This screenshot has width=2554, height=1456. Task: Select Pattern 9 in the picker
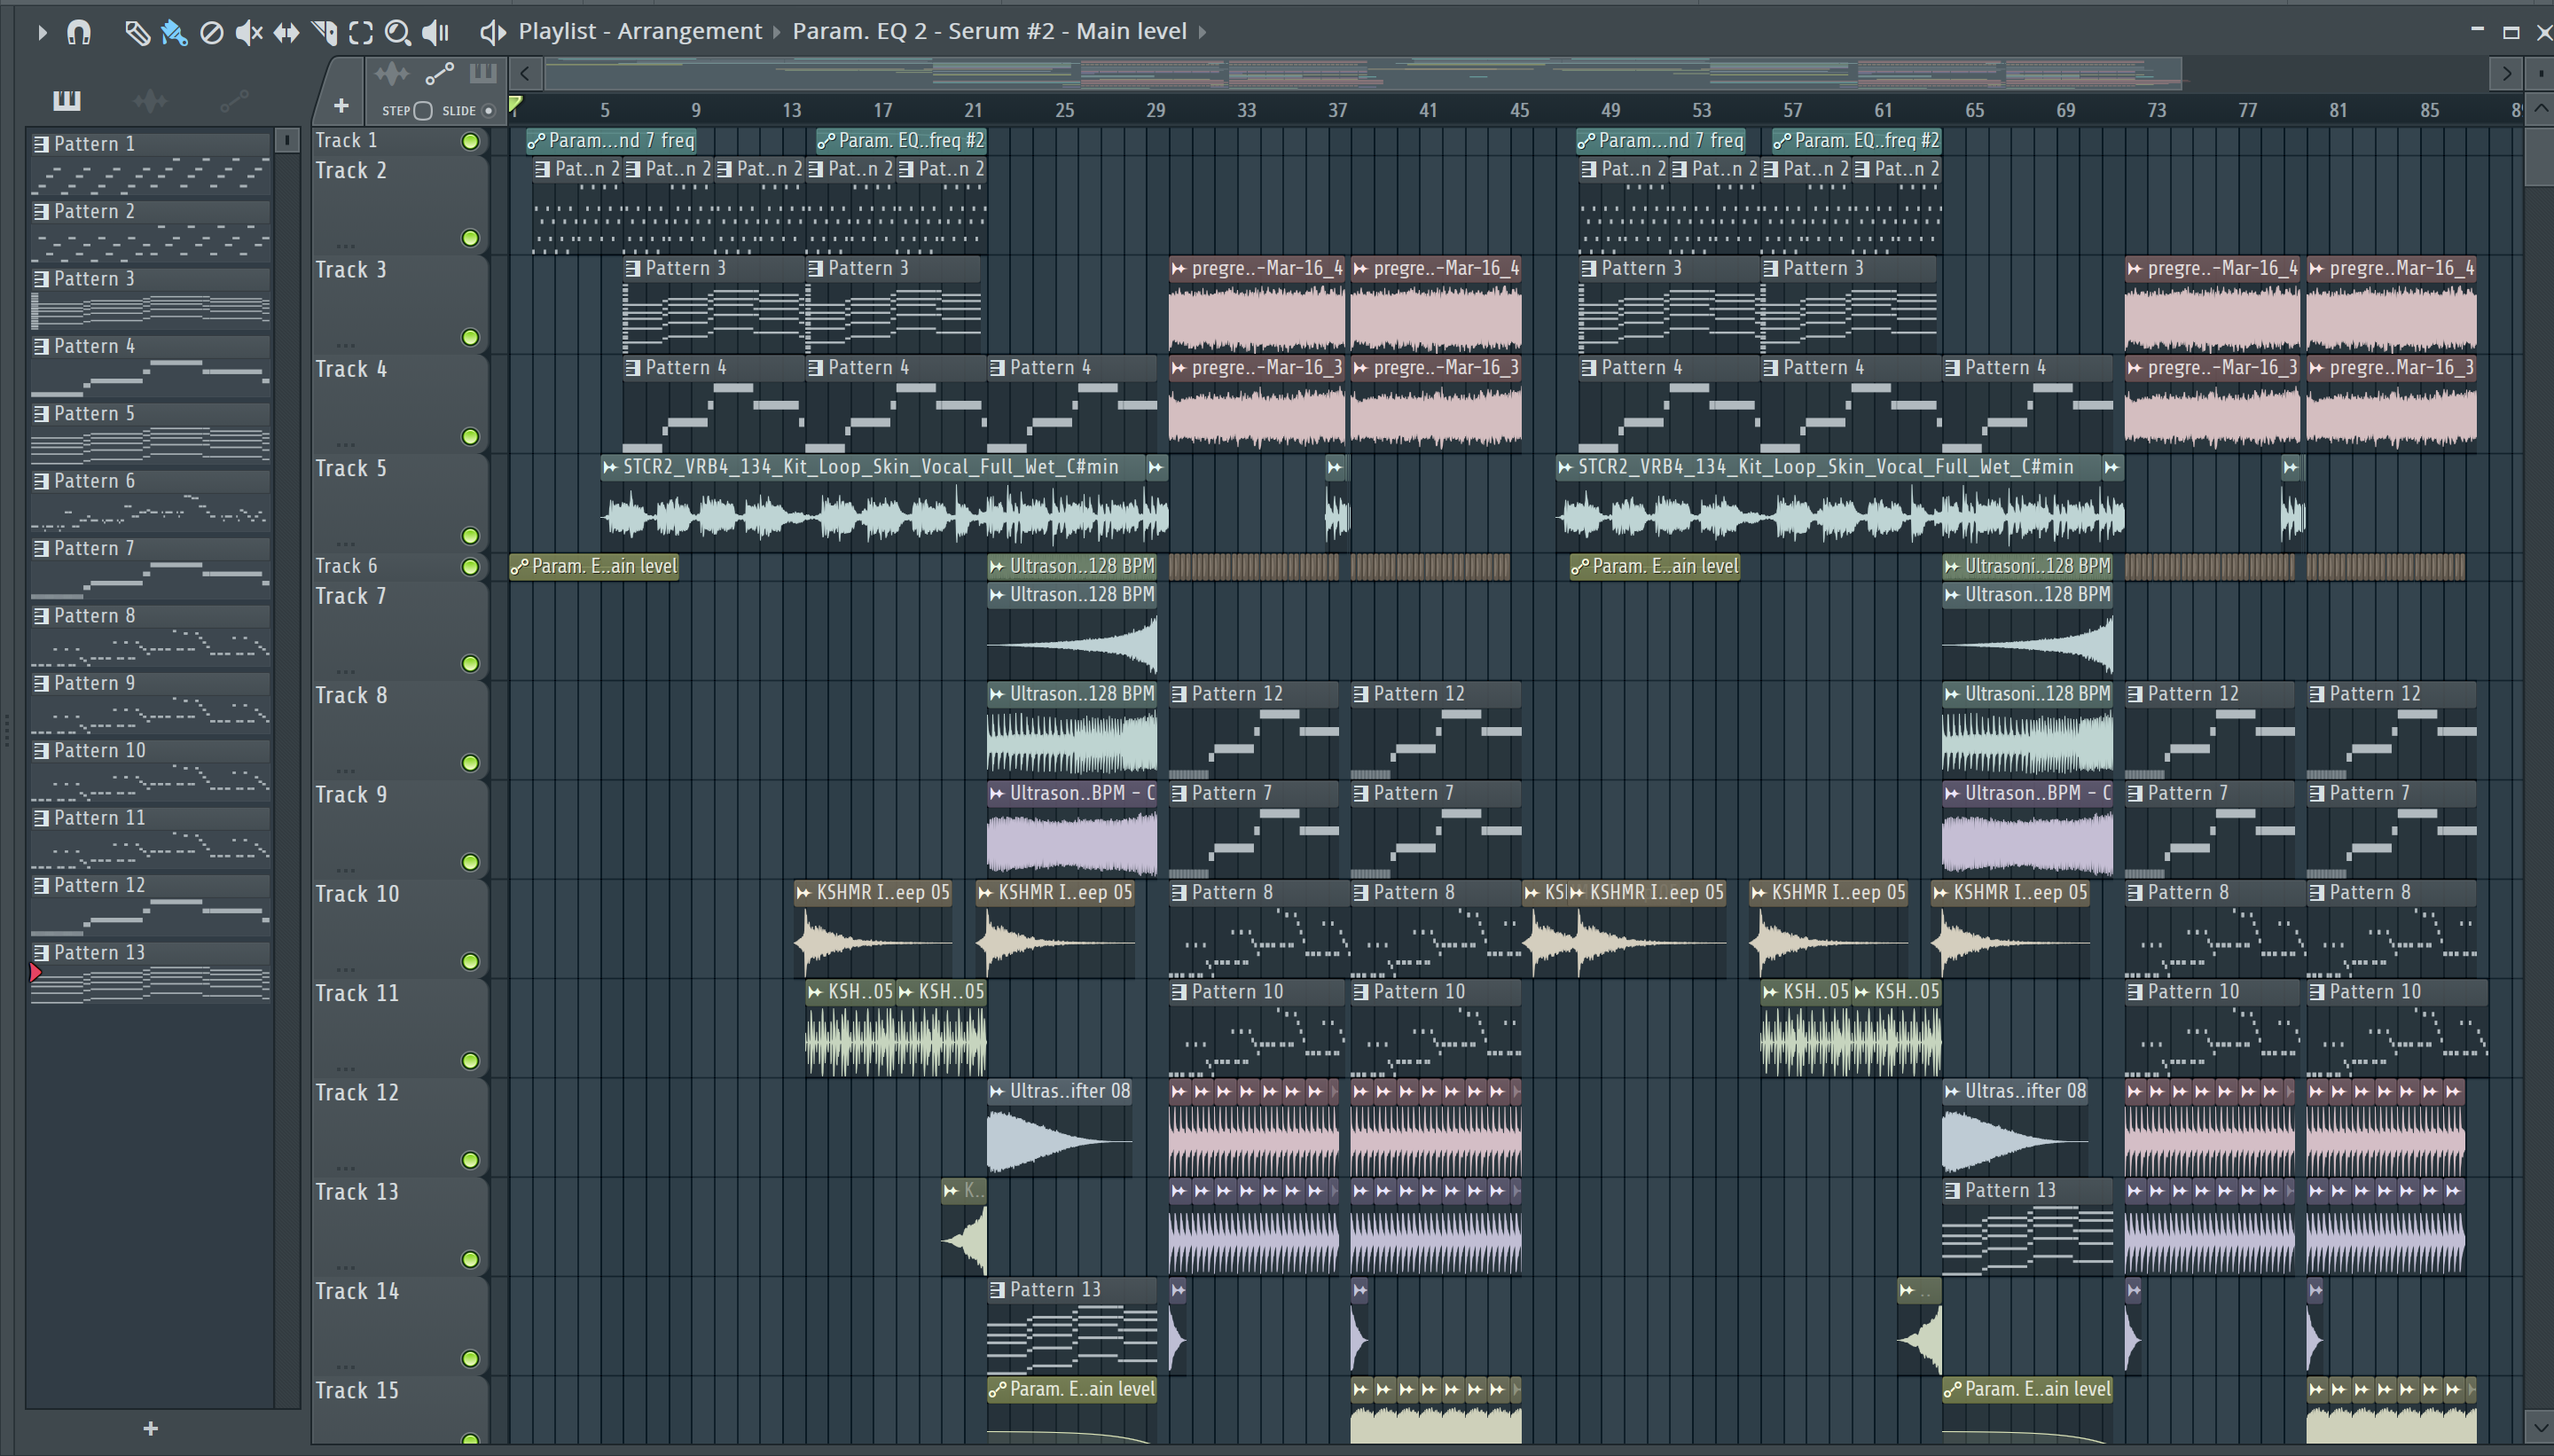[x=150, y=703]
